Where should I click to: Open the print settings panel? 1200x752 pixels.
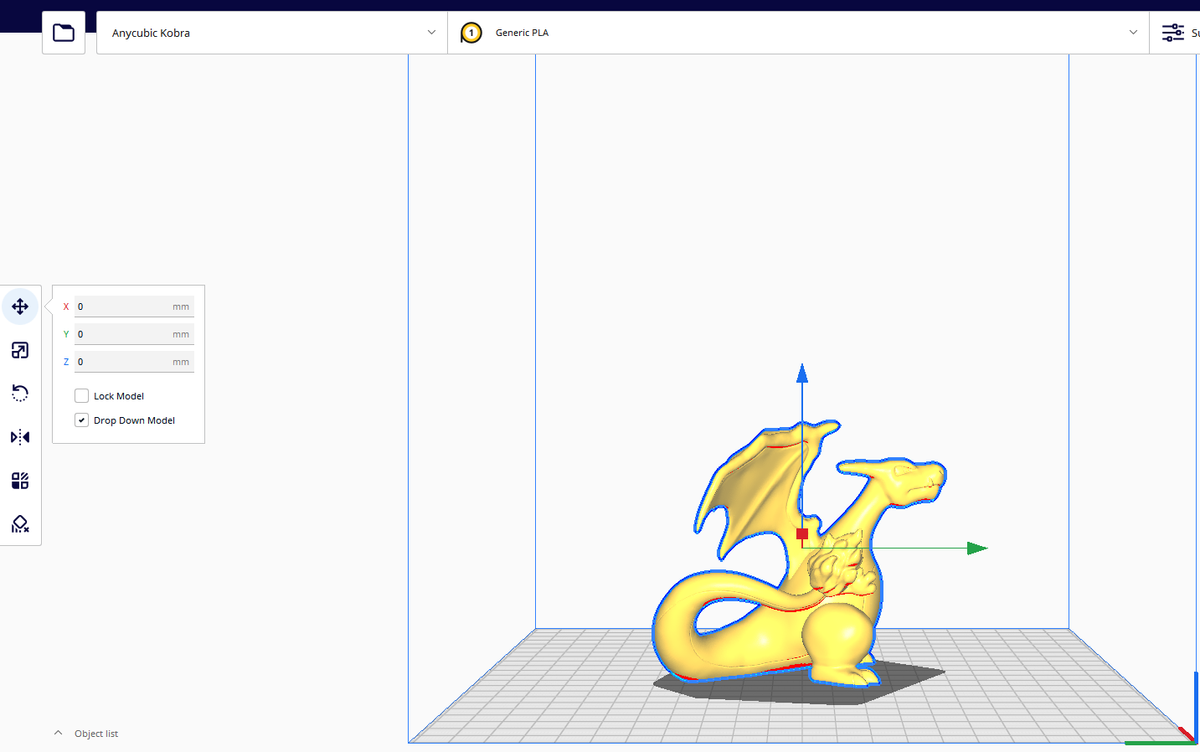(x=1173, y=32)
